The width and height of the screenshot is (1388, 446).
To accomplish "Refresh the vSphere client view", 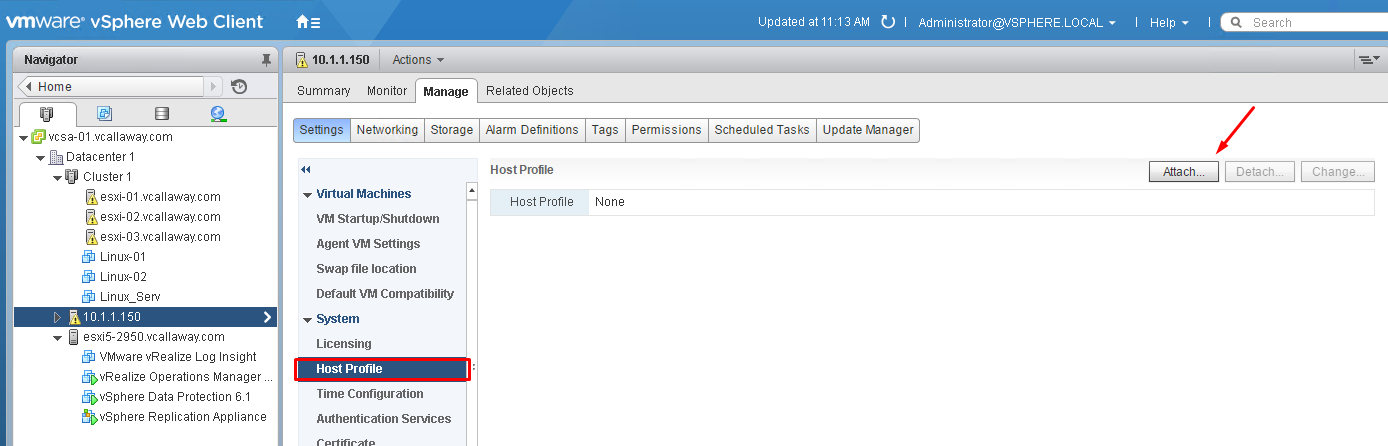I will click(x=887, y=22).
